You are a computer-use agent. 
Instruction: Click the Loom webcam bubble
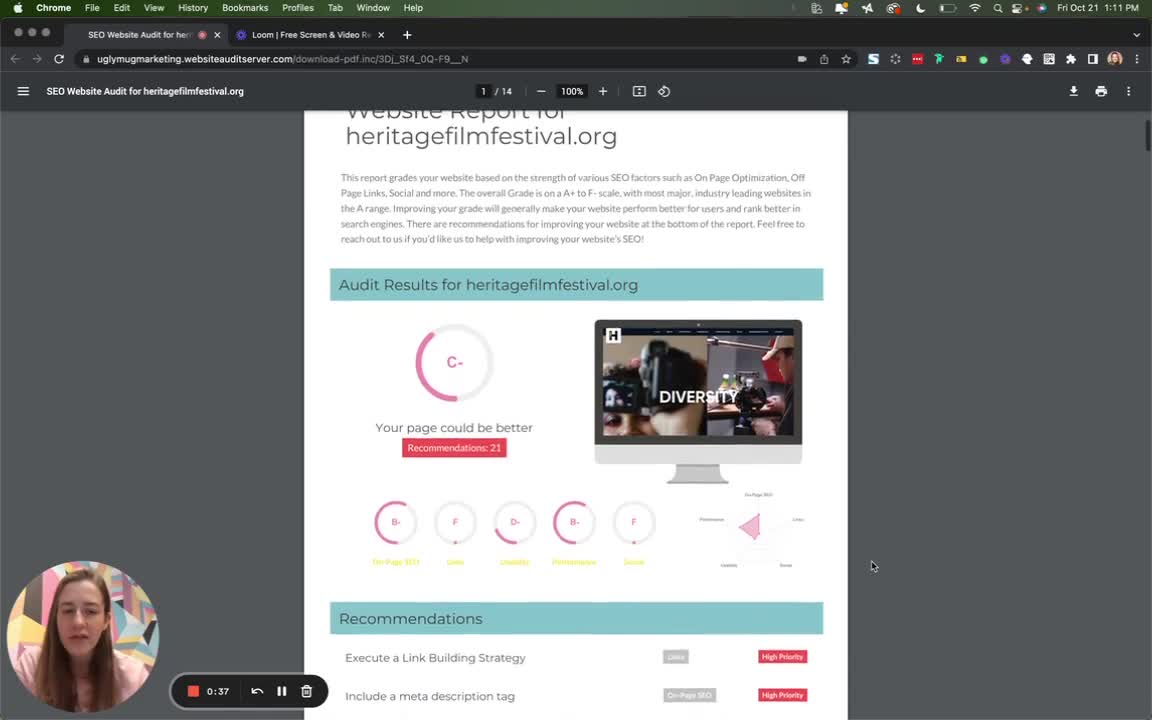pyautogui.click(x=82, y=636)
